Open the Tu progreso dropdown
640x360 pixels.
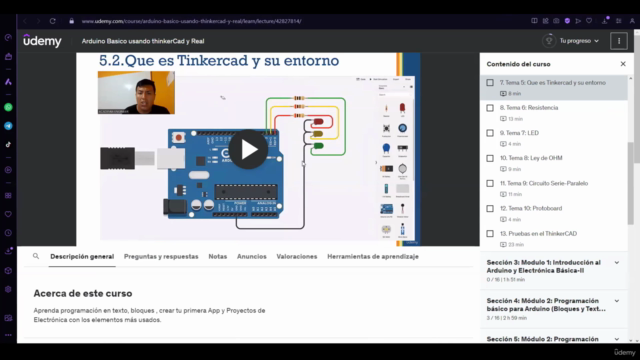[579, 41]
